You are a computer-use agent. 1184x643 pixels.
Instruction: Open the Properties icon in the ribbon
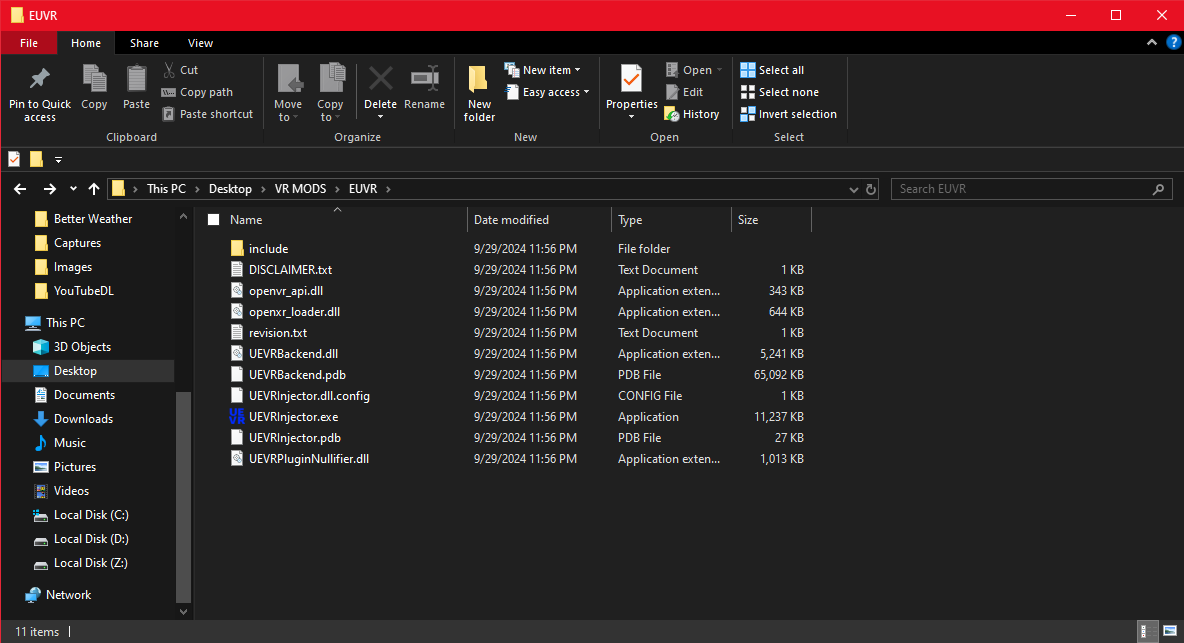pos(631,78)
